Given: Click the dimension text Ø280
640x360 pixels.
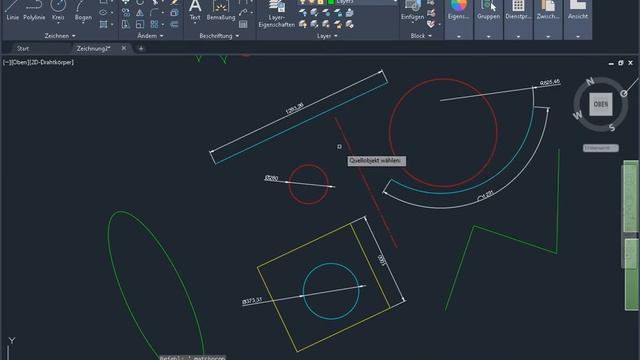Looking at the screenshot, I should point(271,178).
